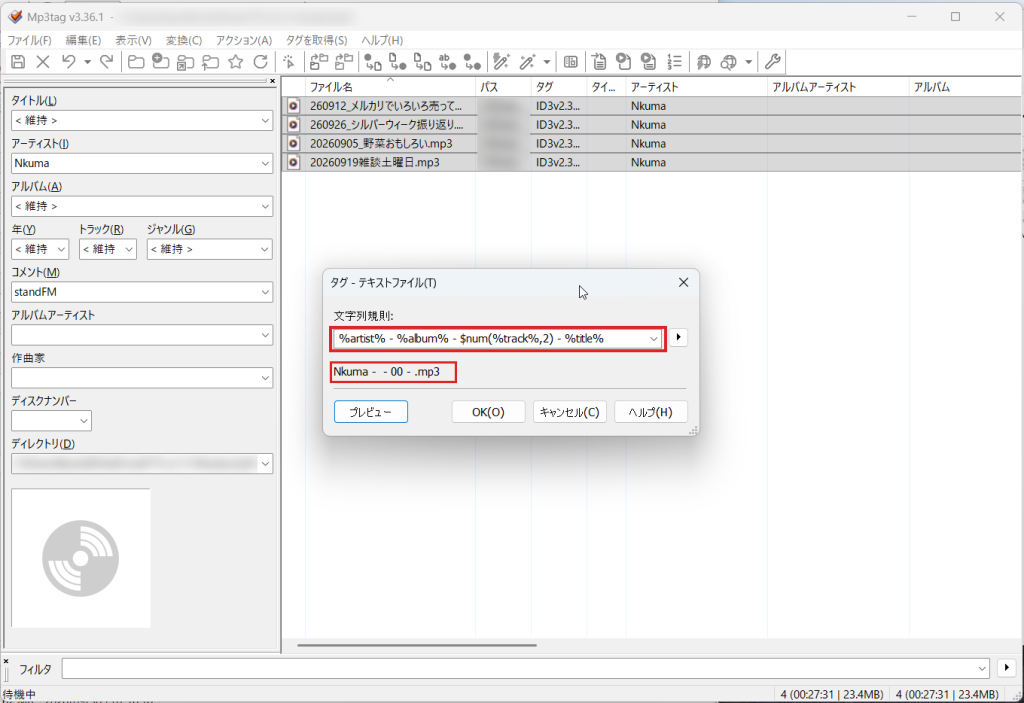The image size is (1024, 703).
Task: Click into the フィルタ input field
Action: pos(526,668)
